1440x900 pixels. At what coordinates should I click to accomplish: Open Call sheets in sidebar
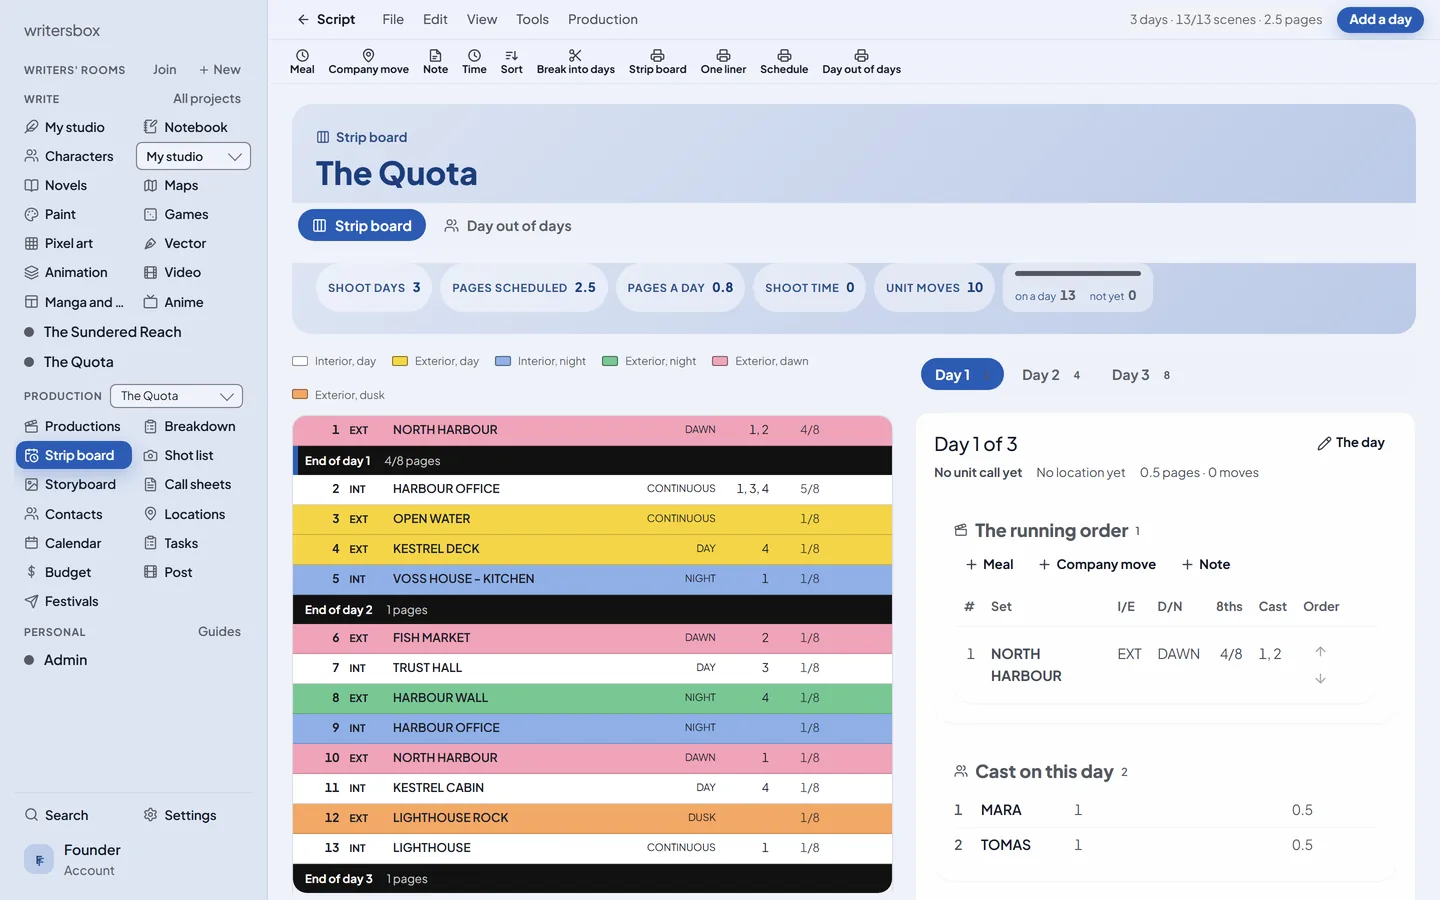click(188, 484)
